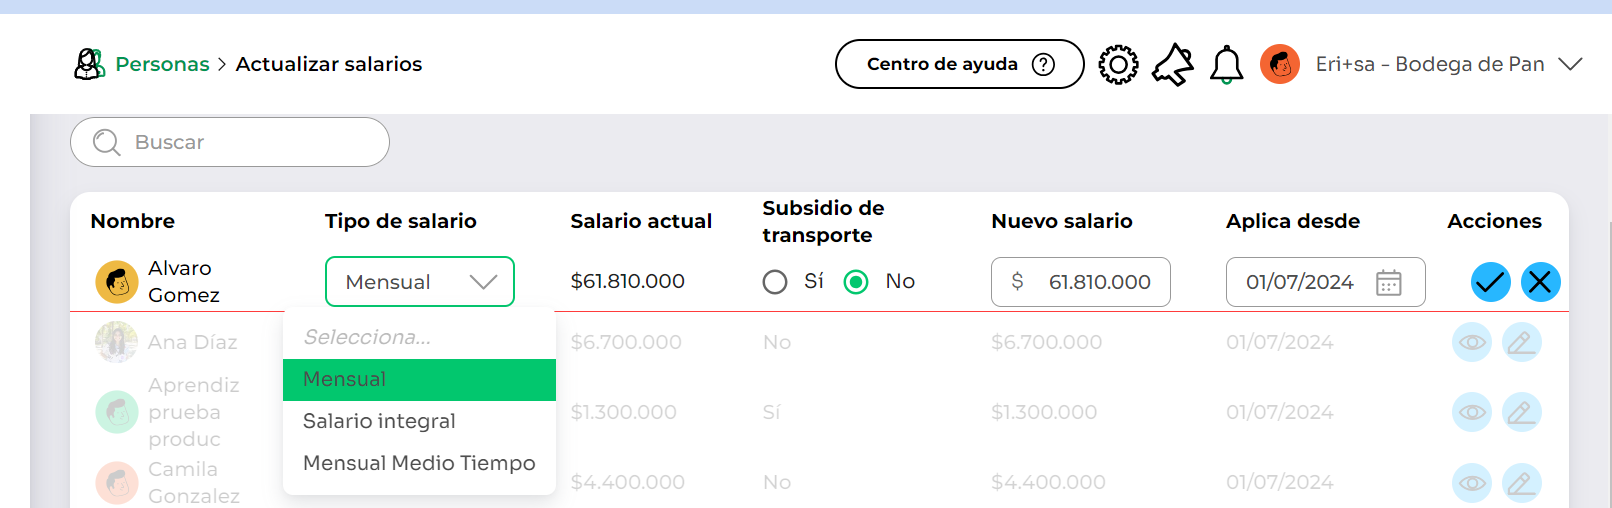This screenshot has width=1612, height=508.
Task: Click the Buscar search field
Action: tap(230, 142)
